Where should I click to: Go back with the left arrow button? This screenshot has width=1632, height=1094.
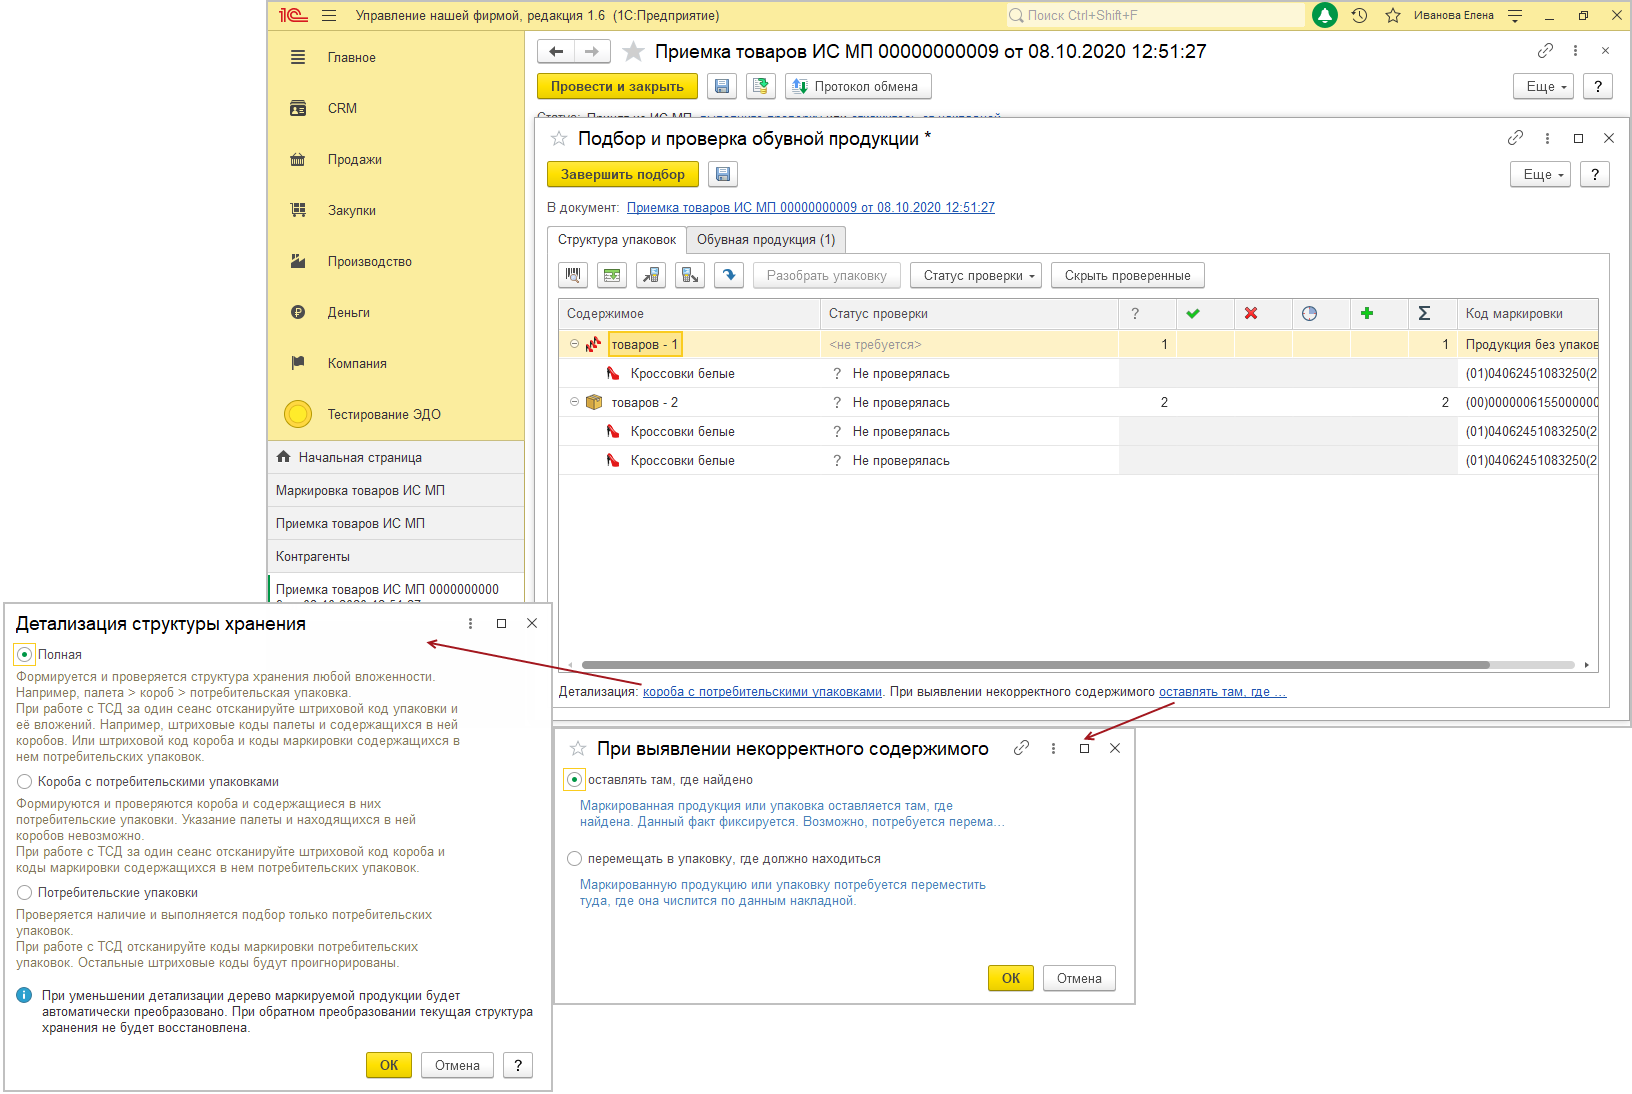(556, 51)
